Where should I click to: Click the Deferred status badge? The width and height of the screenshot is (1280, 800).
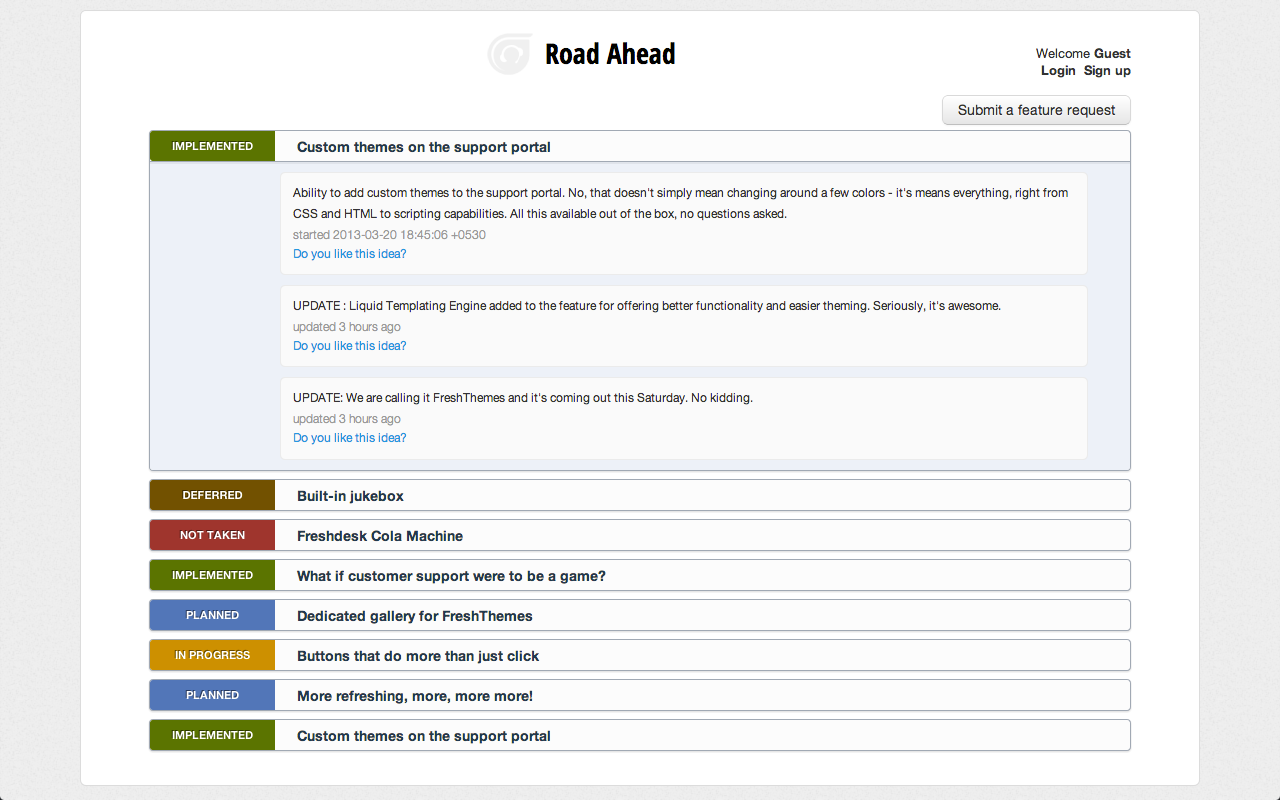(x=212, y=495)
